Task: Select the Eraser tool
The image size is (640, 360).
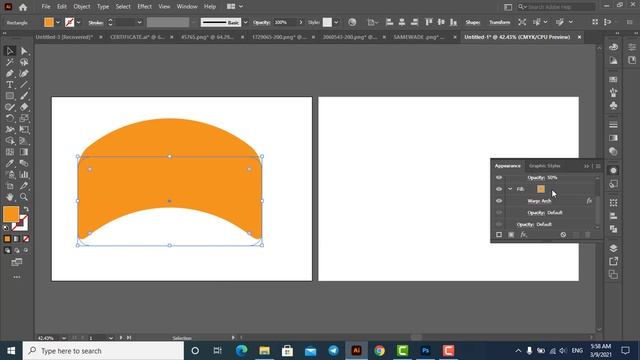Action: [24, 107]
